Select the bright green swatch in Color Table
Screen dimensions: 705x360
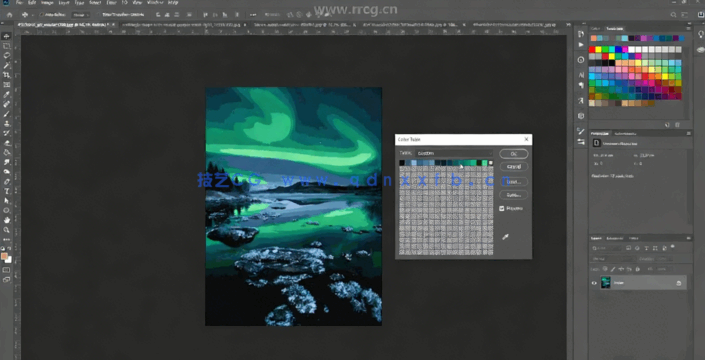click(x=484, y=163)
